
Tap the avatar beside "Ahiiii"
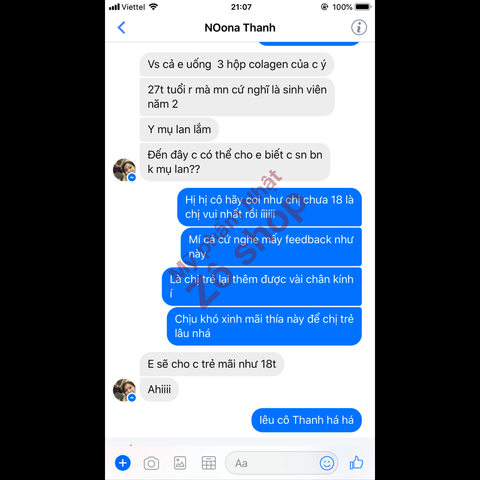click(124, 390)
